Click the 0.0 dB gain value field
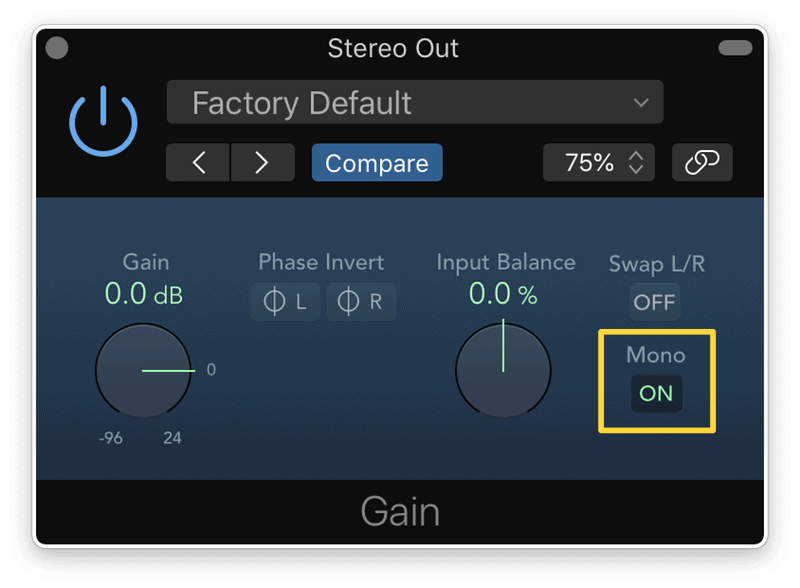 144,295
